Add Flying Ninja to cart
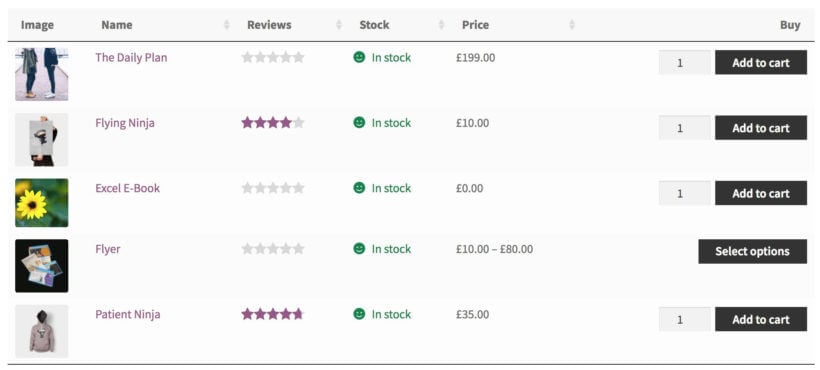This screenshot has height=370, width=820. (x=761, y=128)
